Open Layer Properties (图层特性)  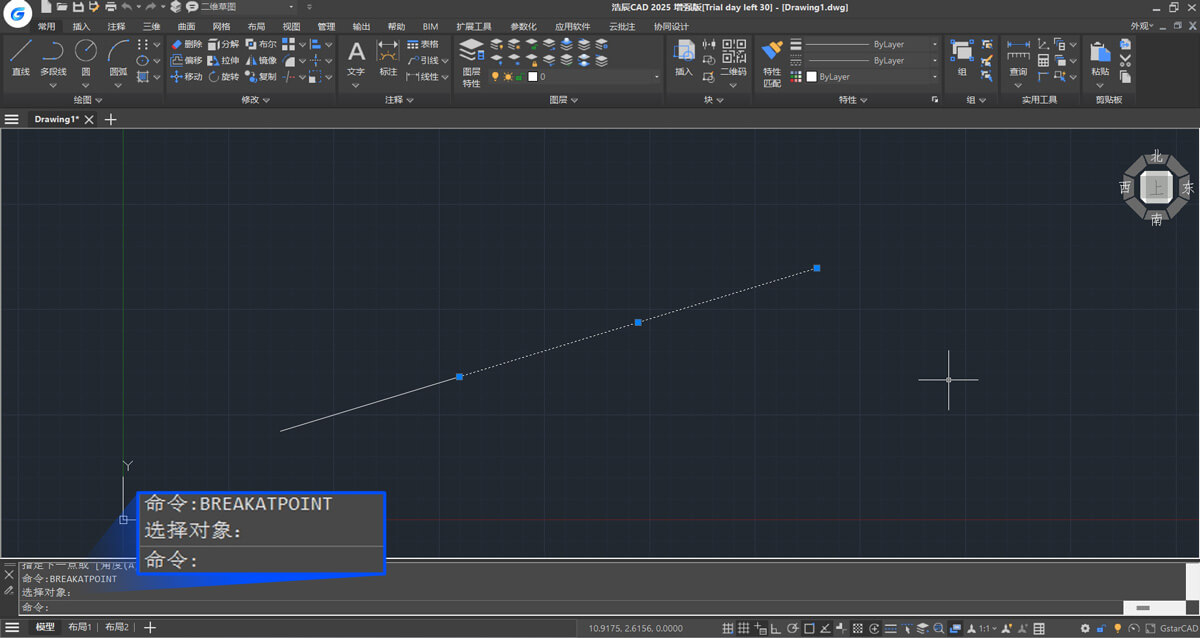(x=471, y=63)
